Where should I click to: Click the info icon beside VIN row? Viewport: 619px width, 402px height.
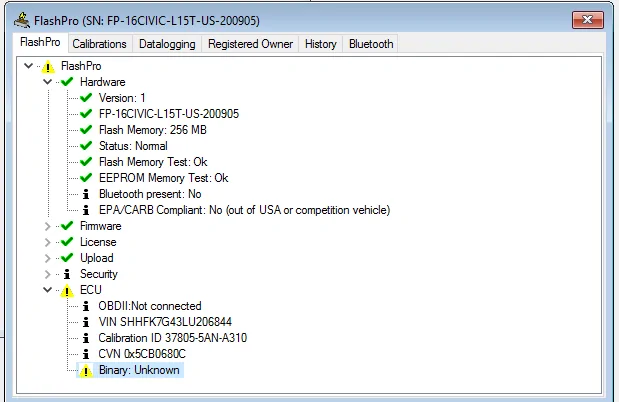click(x=86, y=322)
